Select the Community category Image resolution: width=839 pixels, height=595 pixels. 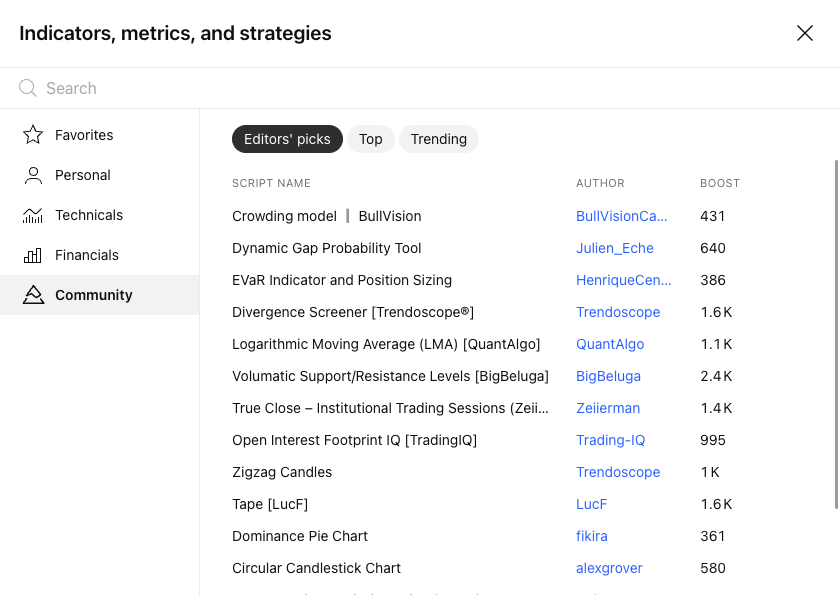(x=100, y=295)
